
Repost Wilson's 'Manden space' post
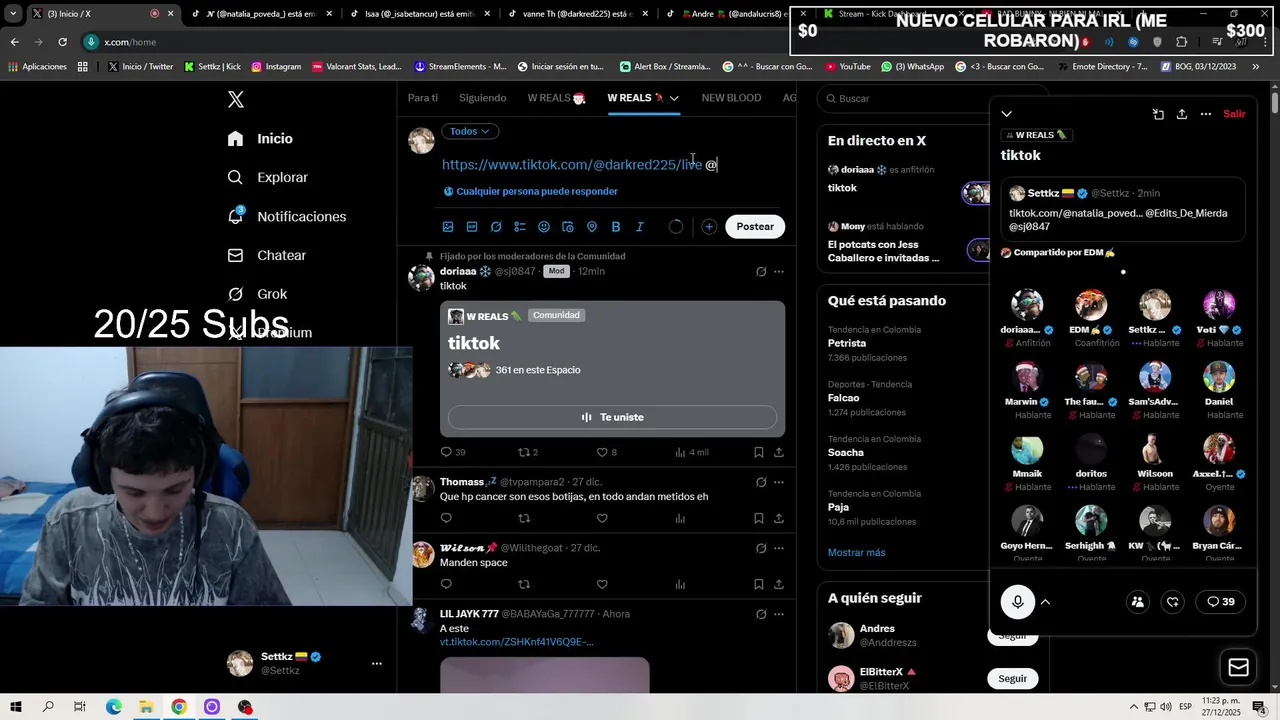point(524,584)
